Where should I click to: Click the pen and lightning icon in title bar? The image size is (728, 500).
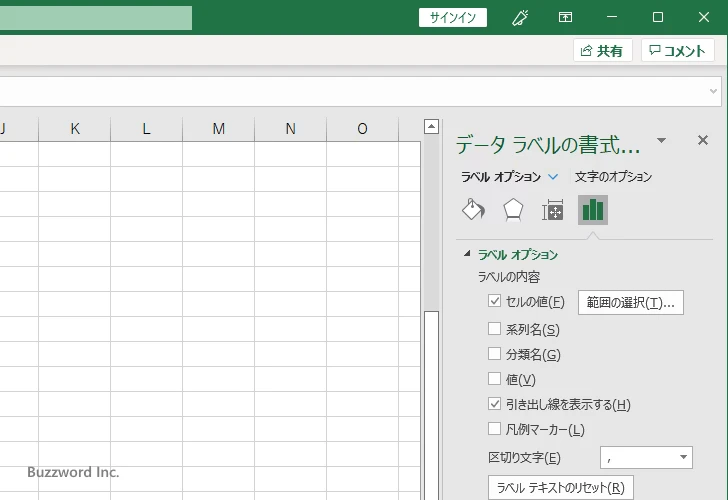tap(520, 18)
